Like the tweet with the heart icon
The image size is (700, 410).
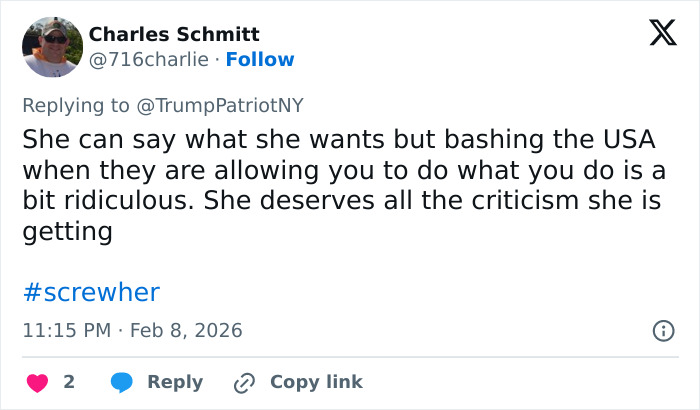38,382
